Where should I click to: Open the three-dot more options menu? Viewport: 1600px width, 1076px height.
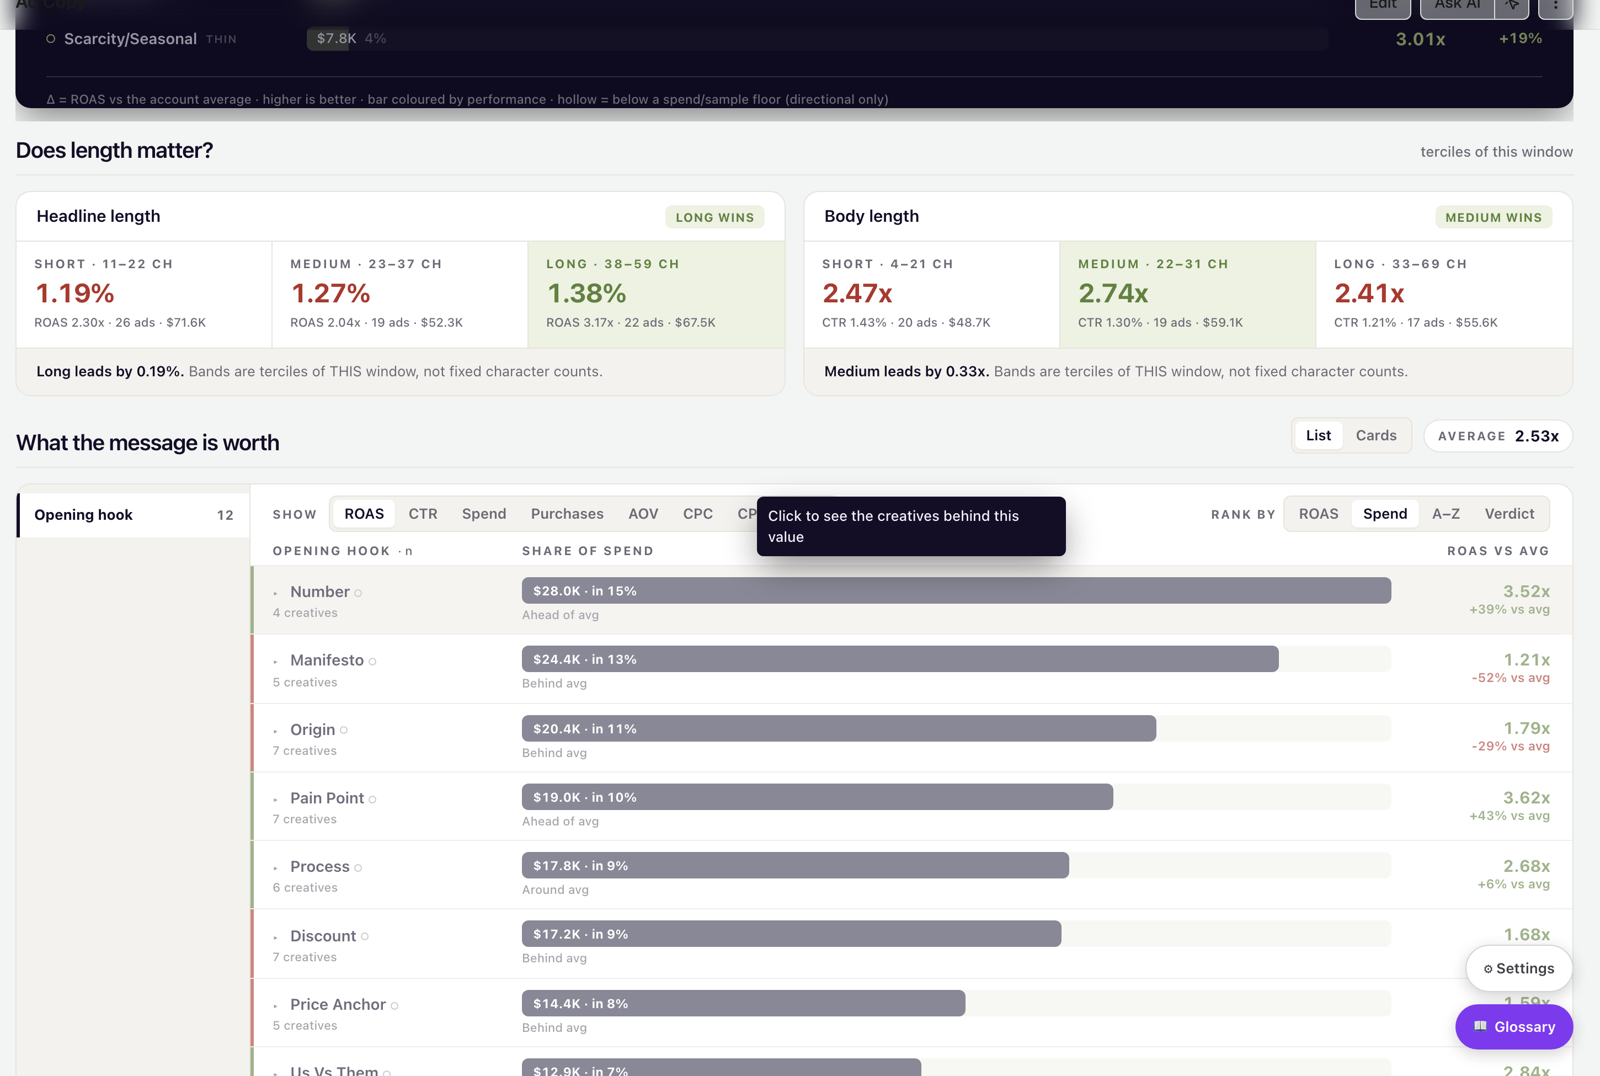coord(1555,6)
